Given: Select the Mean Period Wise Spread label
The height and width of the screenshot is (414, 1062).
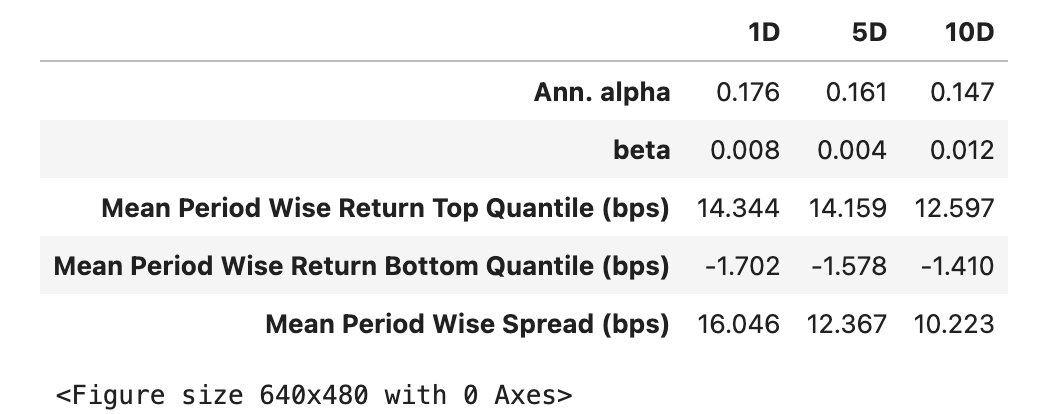Looking at the screenshot, I should [x=467, y=324].
